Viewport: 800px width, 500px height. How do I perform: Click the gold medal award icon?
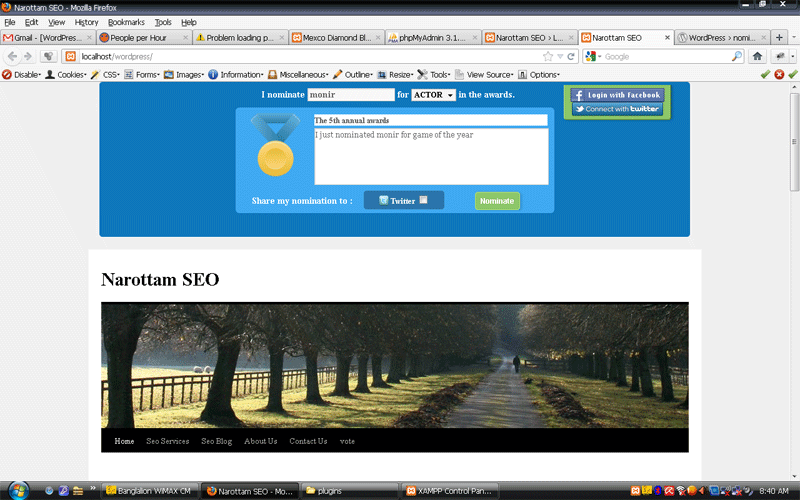point(275,146)
